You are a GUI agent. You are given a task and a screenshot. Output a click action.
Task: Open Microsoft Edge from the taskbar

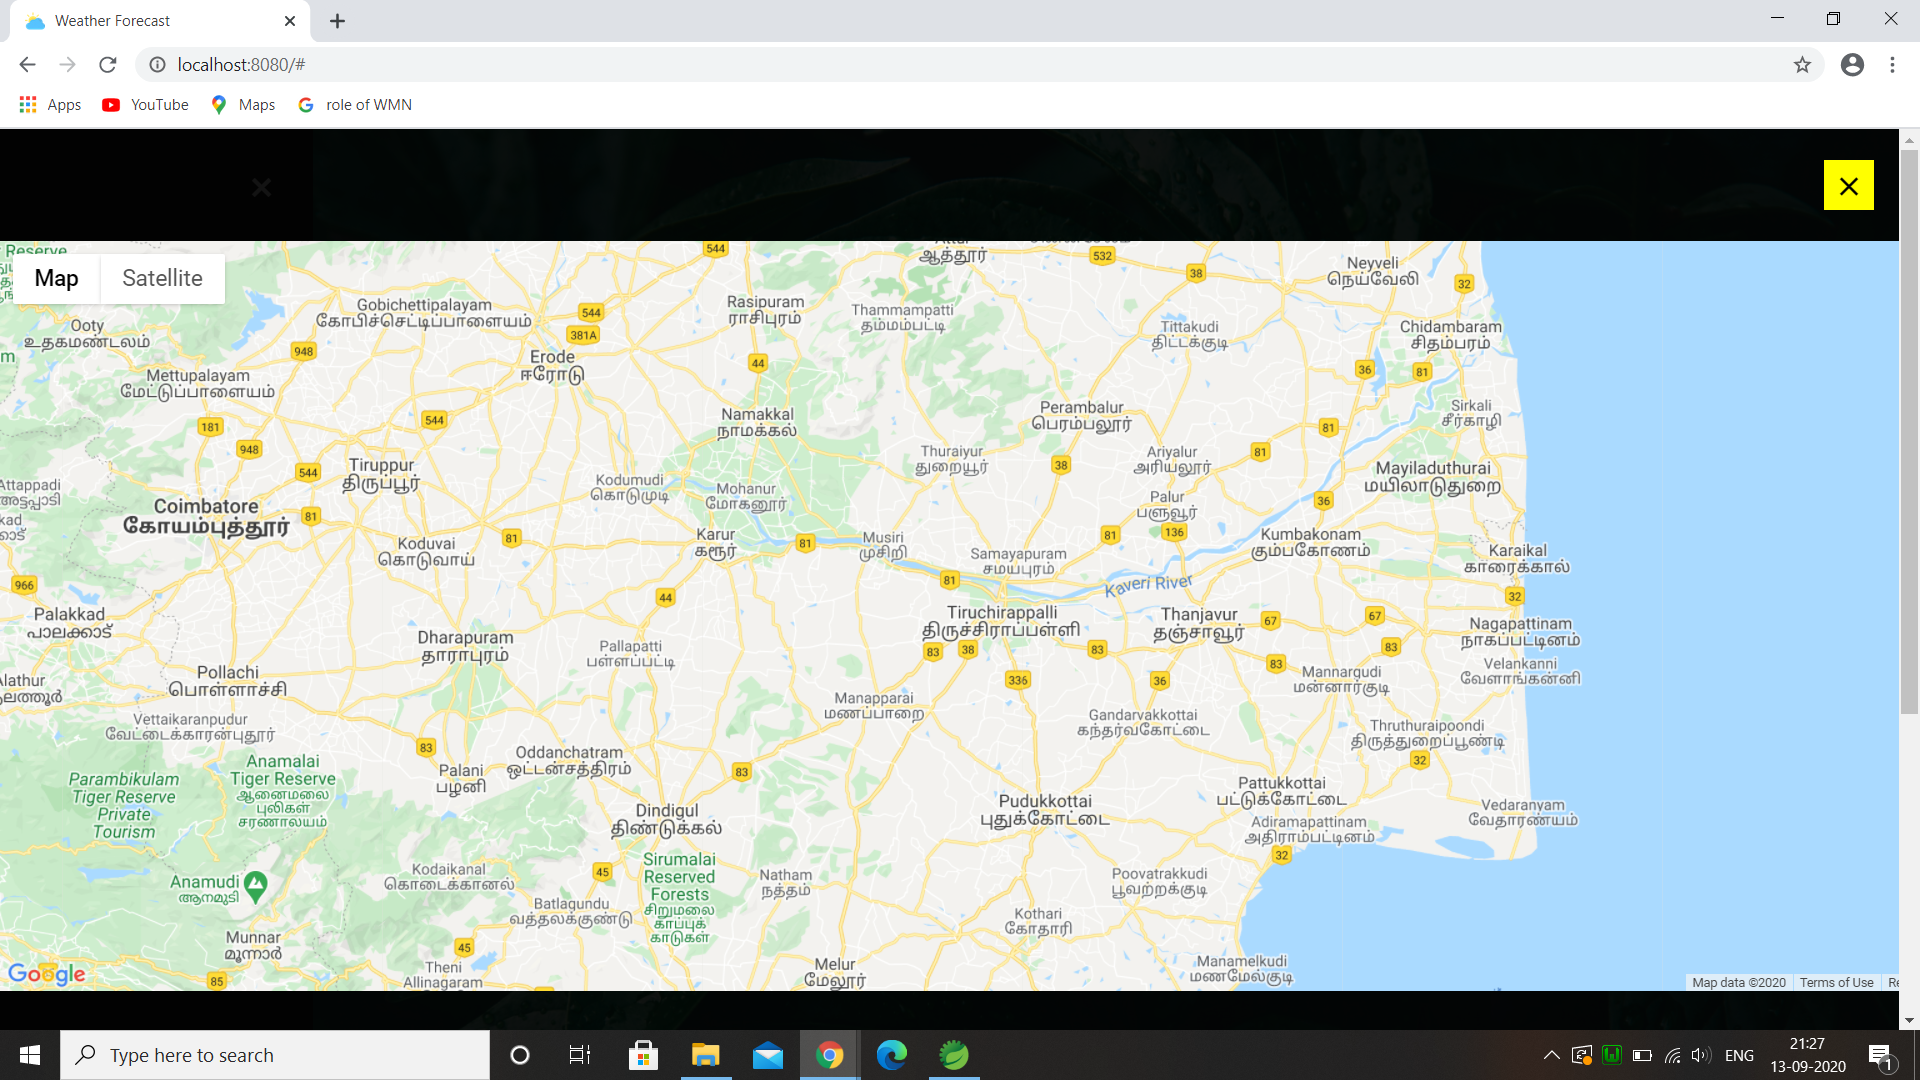tap(891, 1054)
